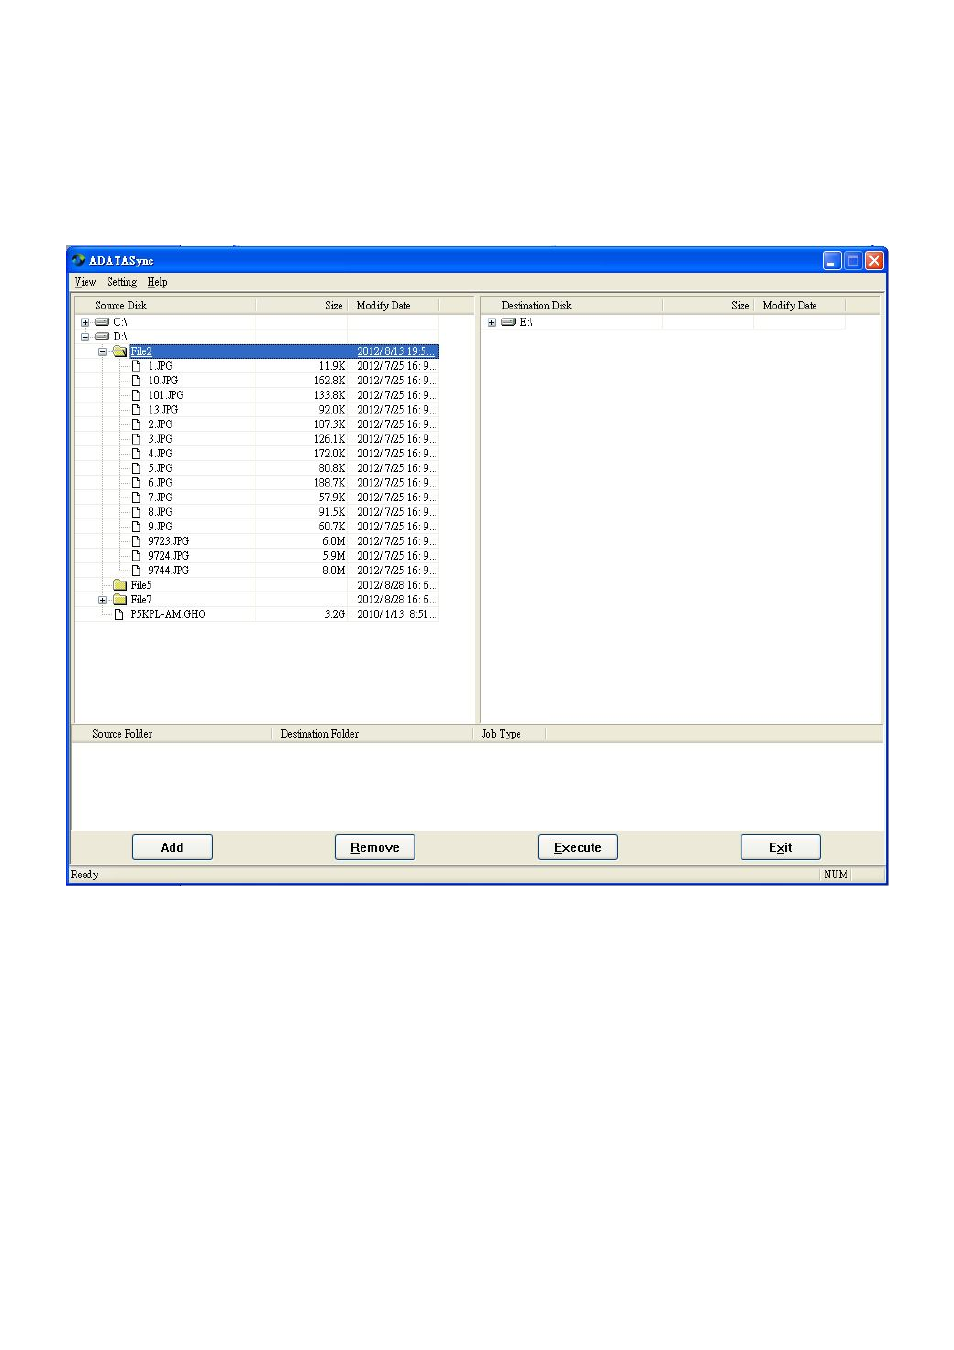Expand the File7 folder node

(x=102, y=600)
